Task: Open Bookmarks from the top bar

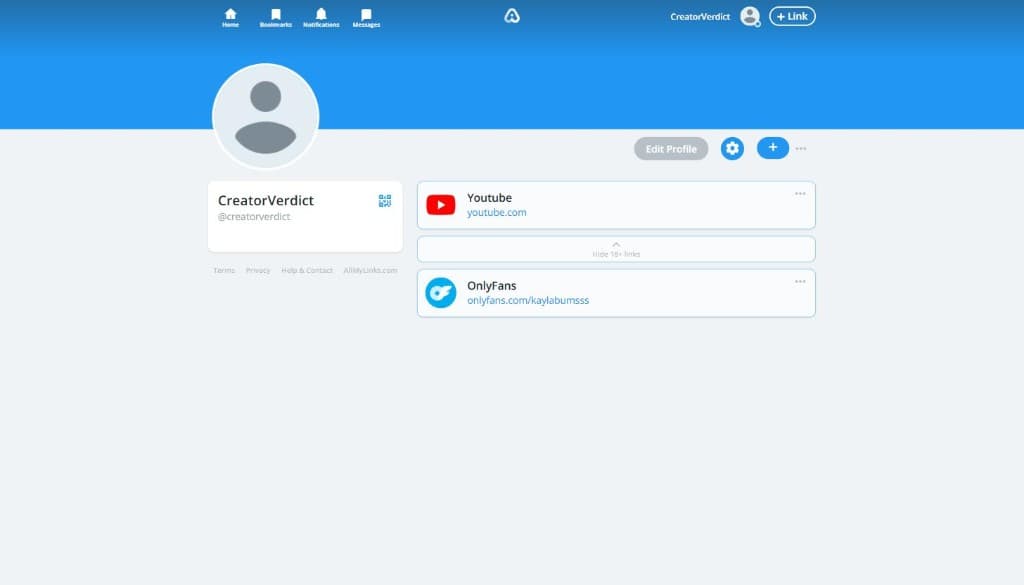Action: point(276,18)
